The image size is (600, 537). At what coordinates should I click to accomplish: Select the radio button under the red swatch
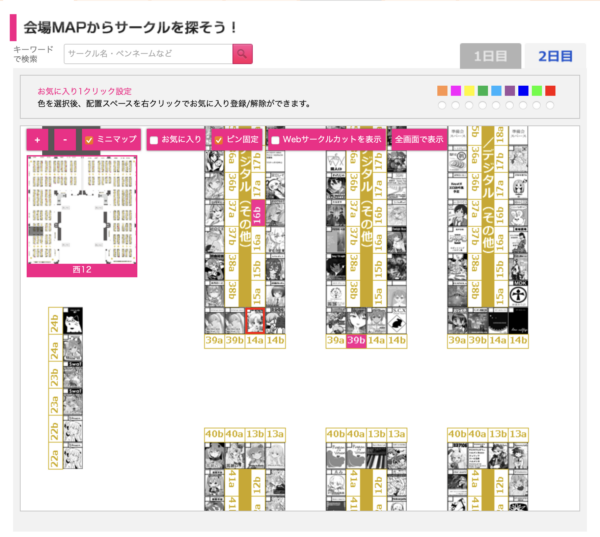click(550, 105)
